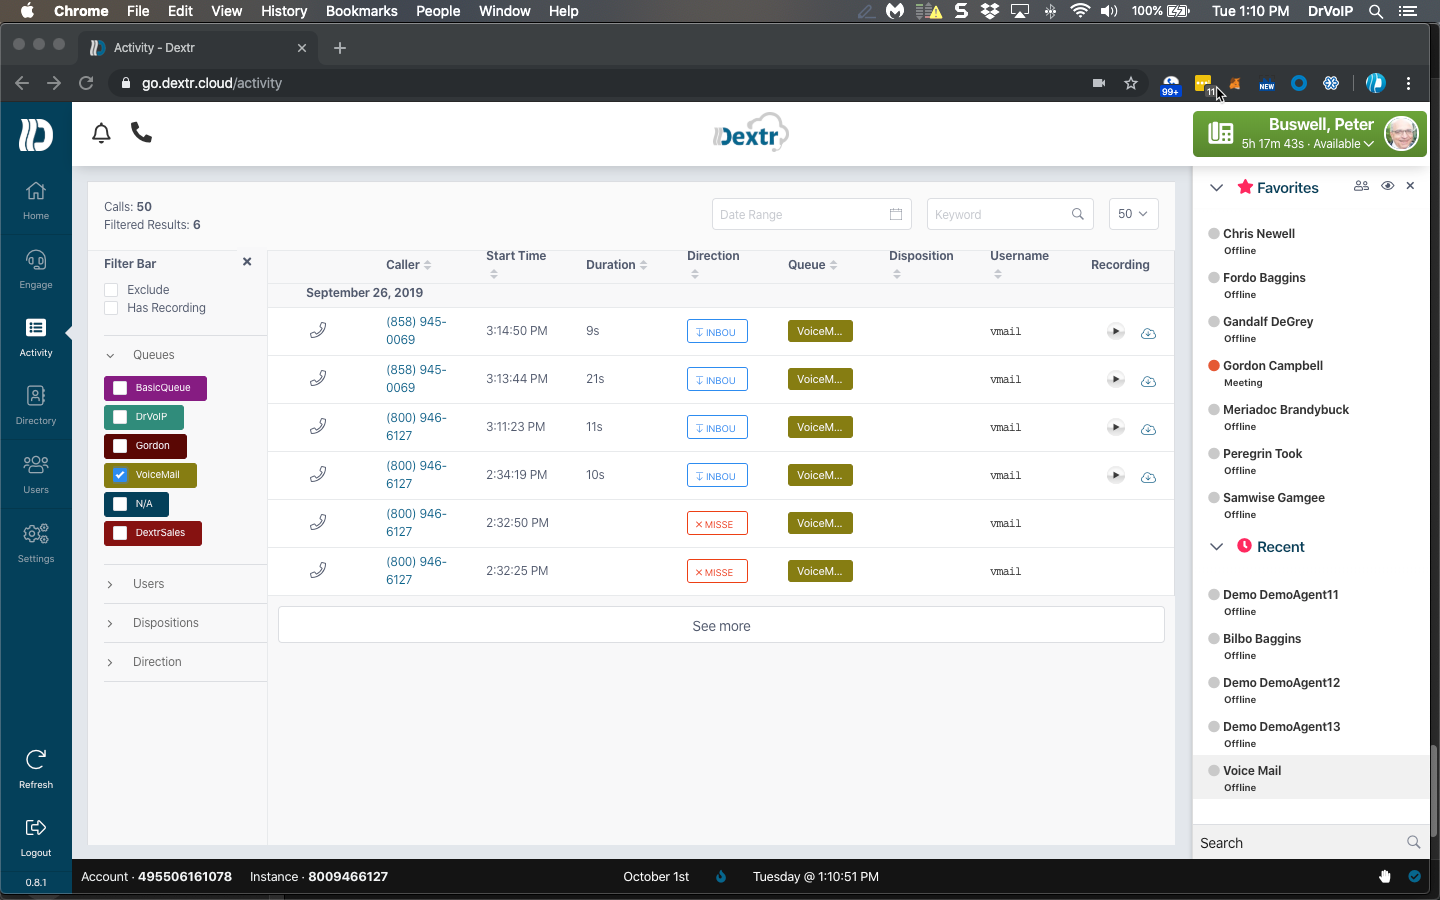1440x900 pixels.
Task: Enable the Has Recording checkbox
Action: point(111,308)
